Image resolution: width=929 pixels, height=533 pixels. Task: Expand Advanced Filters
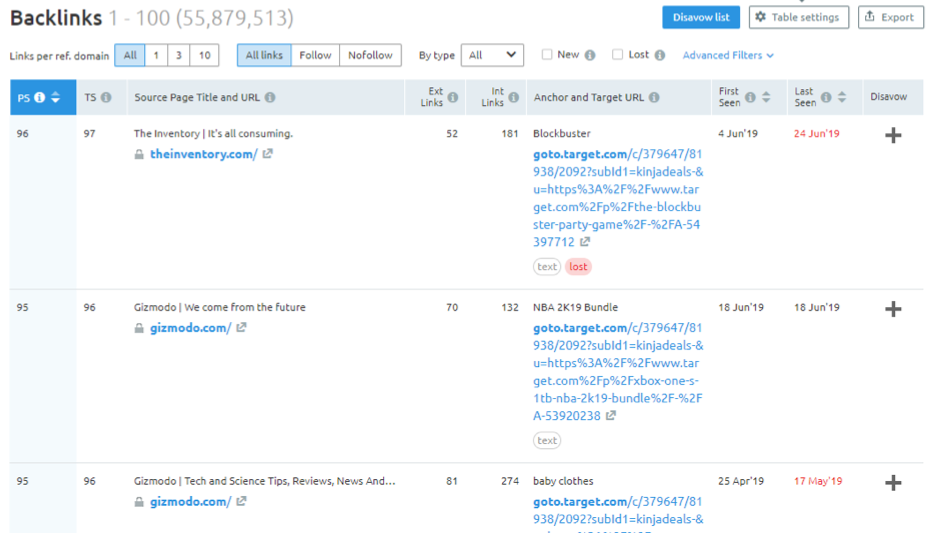click(728, 55)
